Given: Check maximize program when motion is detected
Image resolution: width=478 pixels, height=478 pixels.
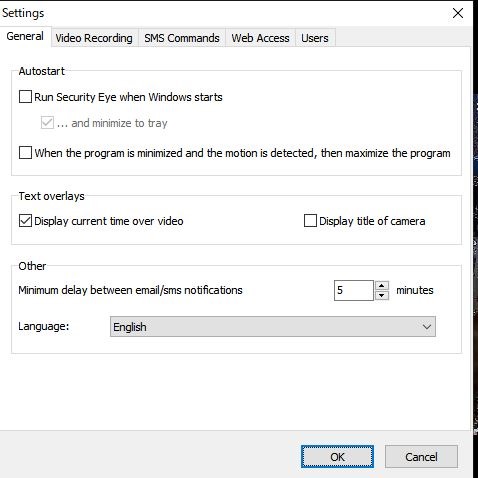Looking at the screenshot, I should point(25,153).
